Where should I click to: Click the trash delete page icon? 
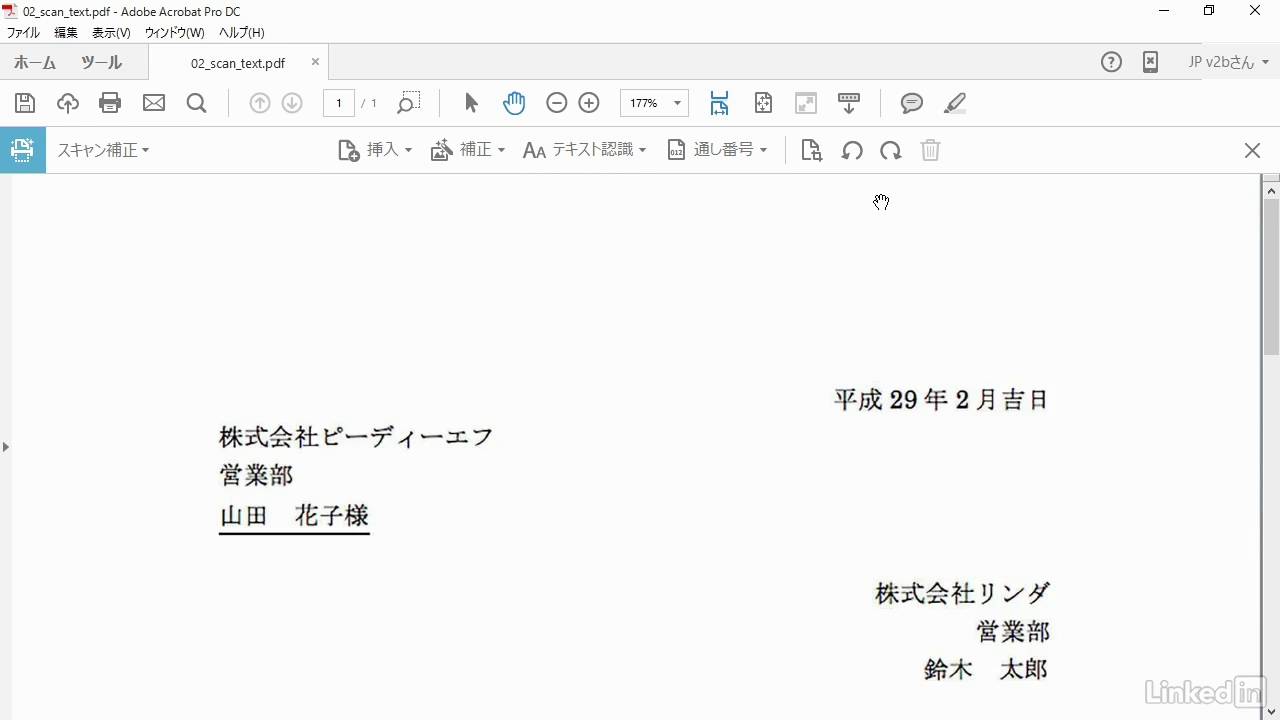(x=930, y=150)
